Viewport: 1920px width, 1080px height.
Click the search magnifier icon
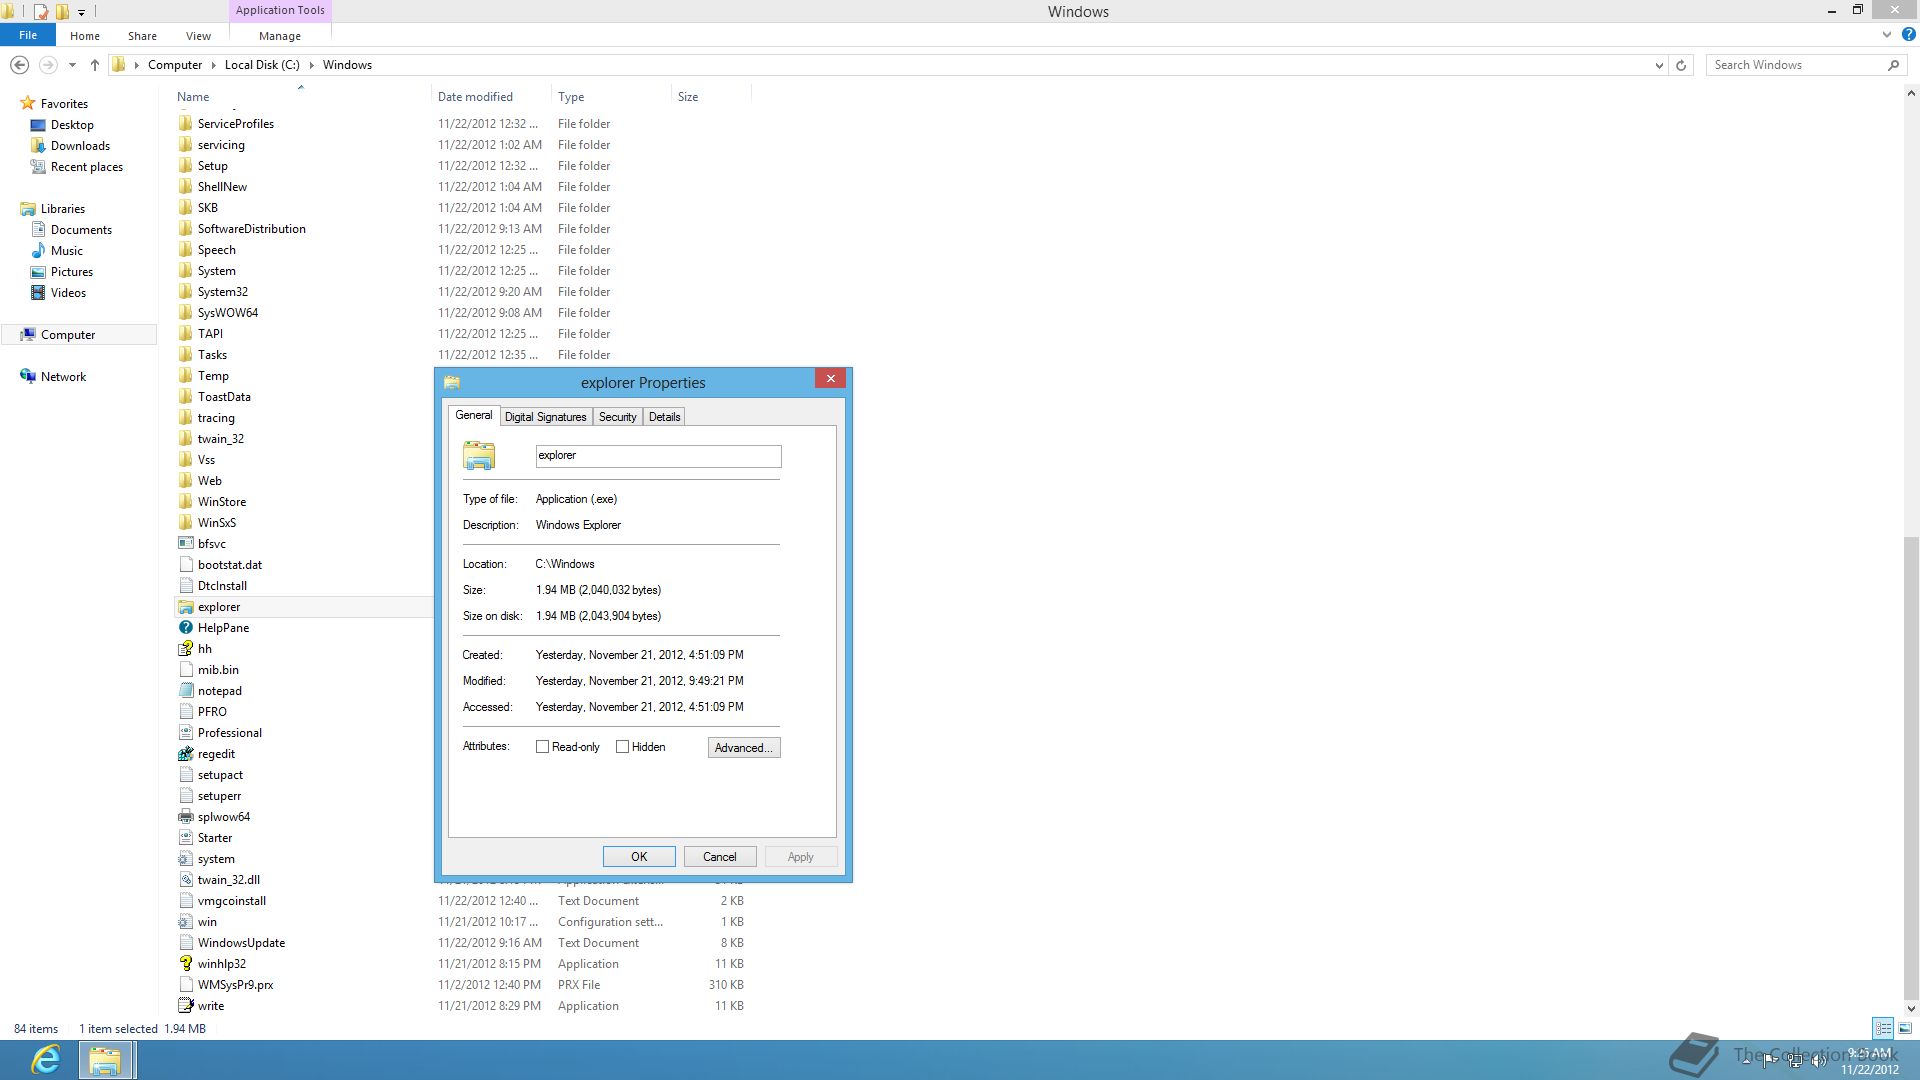pos(1893,65)
